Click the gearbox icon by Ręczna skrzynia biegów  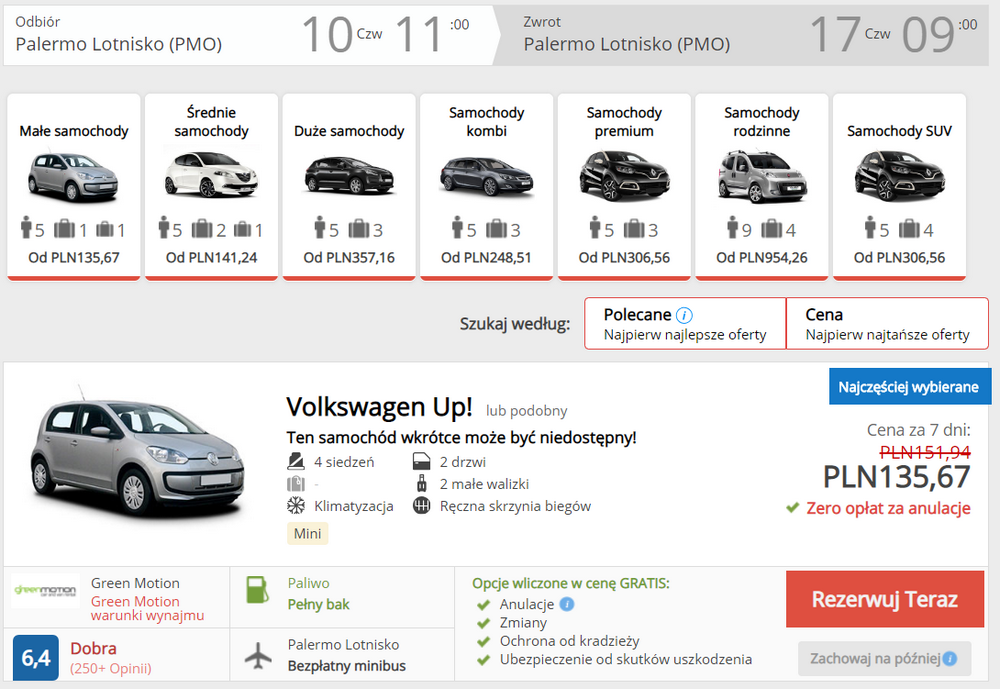422,506
